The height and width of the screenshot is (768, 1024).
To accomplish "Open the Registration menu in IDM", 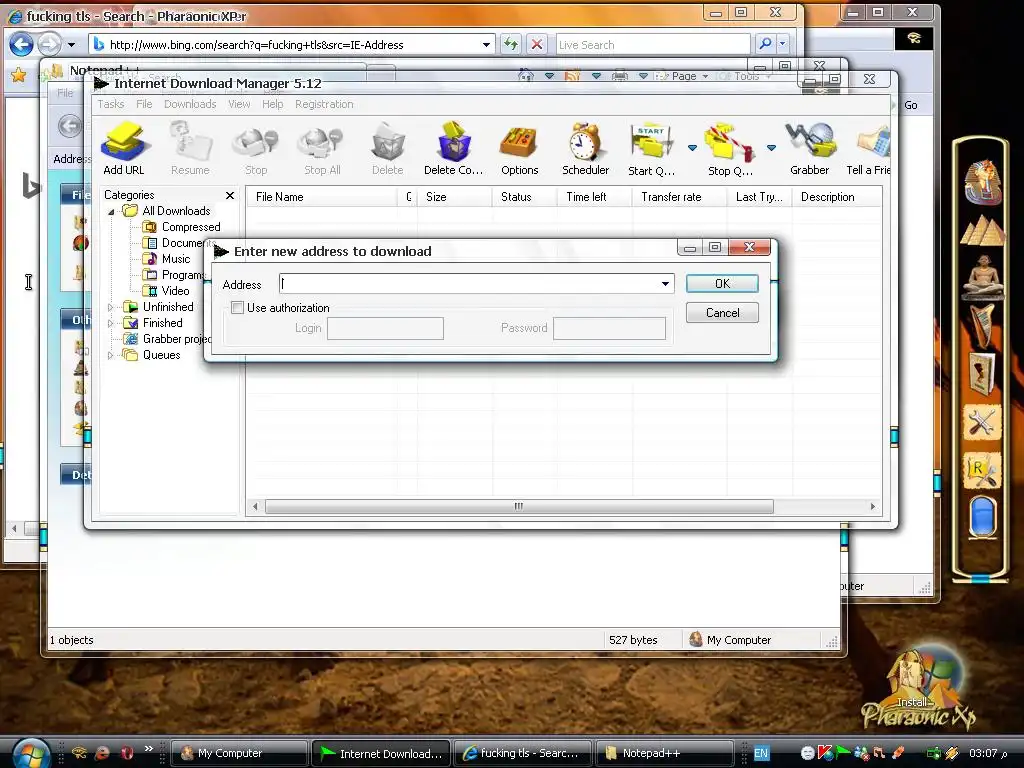I will click(x=324, y=104).
